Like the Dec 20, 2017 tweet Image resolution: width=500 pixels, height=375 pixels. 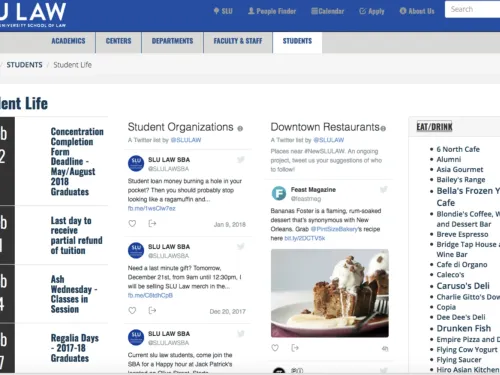tap(132, 310)
